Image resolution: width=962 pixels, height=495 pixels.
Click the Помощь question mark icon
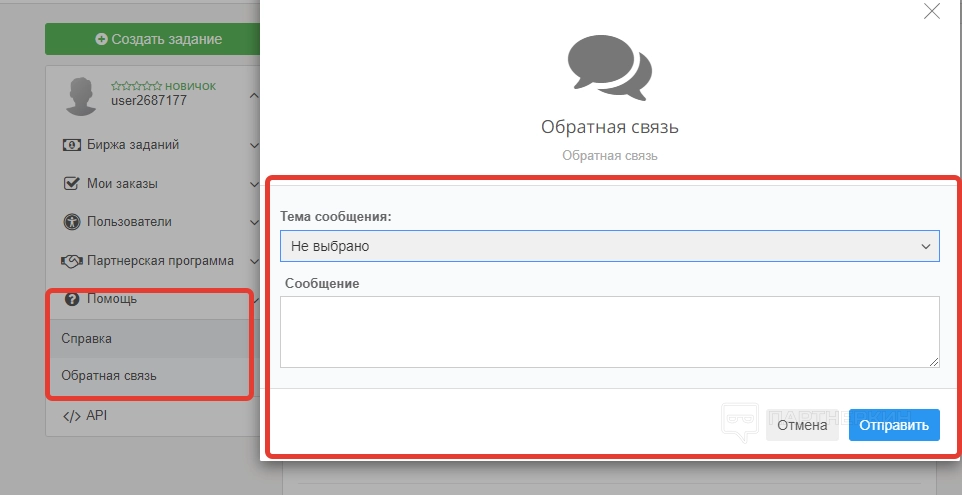point(72,299)
